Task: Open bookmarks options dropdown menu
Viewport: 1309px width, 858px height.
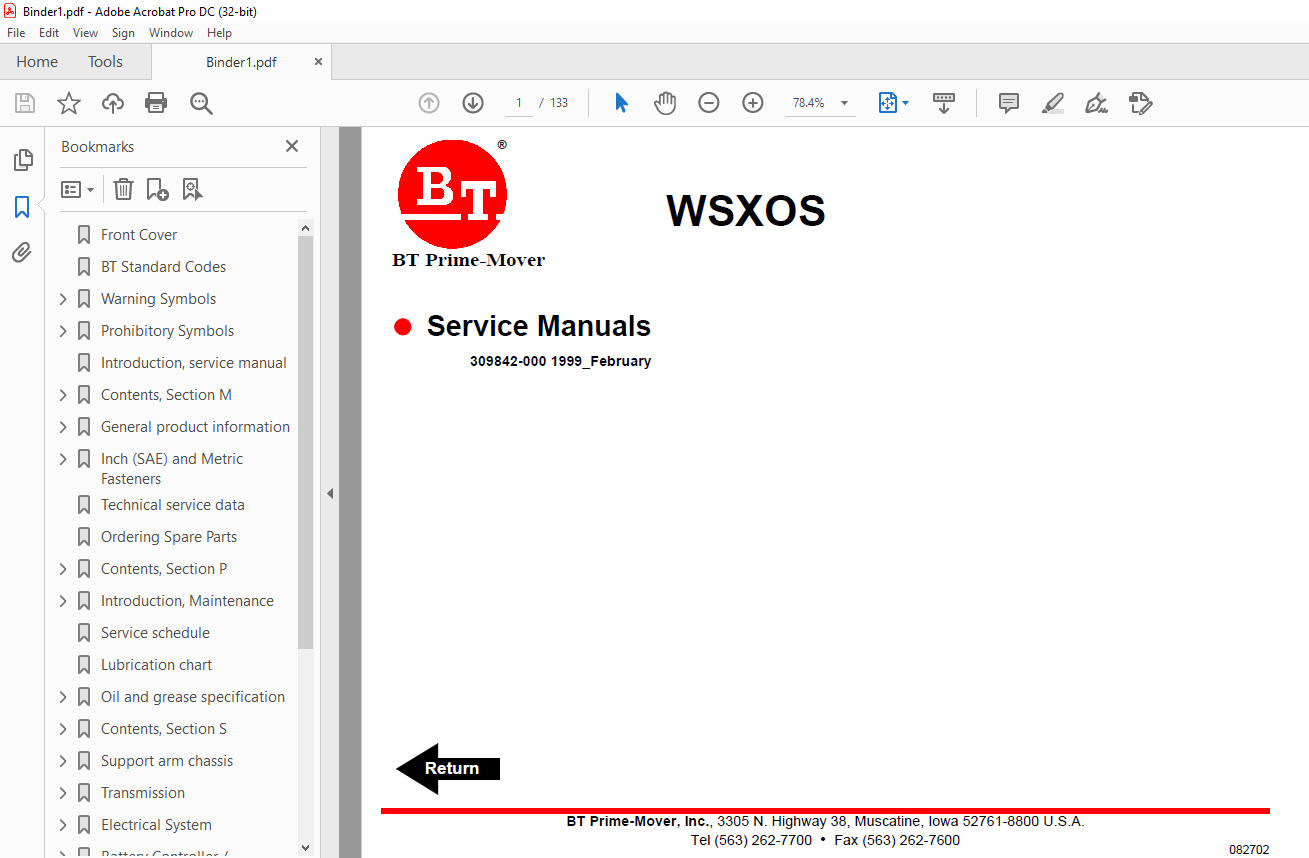Action: point(77,189)
